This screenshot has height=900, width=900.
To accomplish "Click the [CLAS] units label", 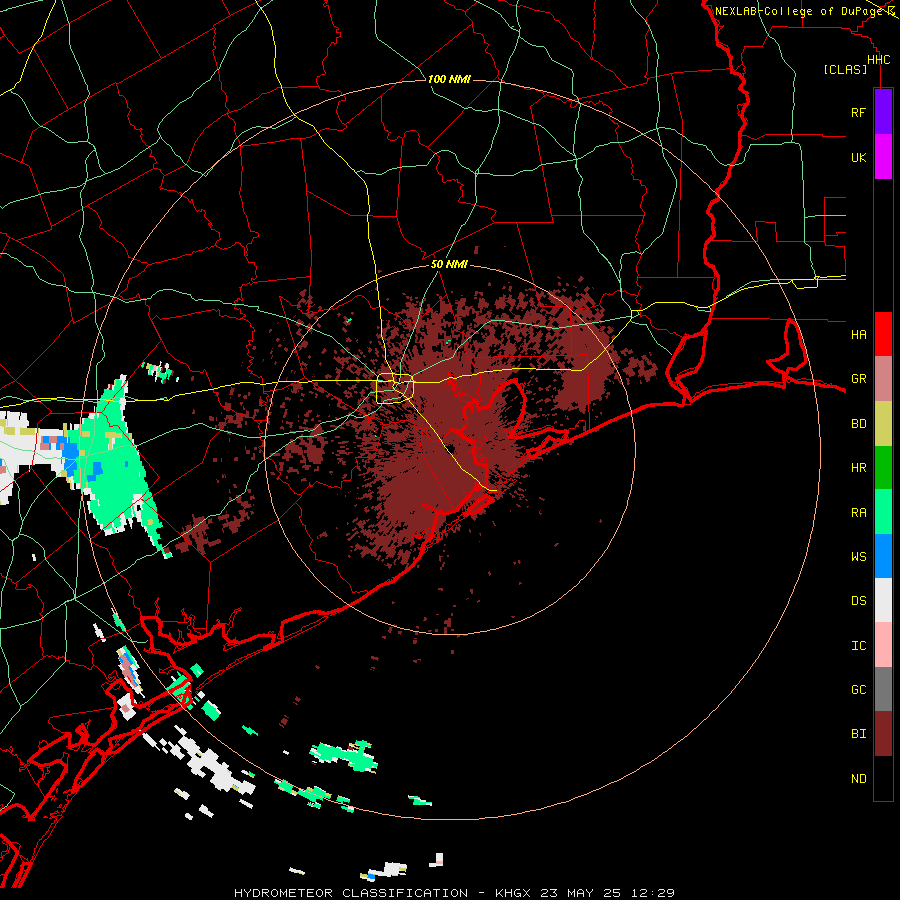I will [x=845, y=70].
